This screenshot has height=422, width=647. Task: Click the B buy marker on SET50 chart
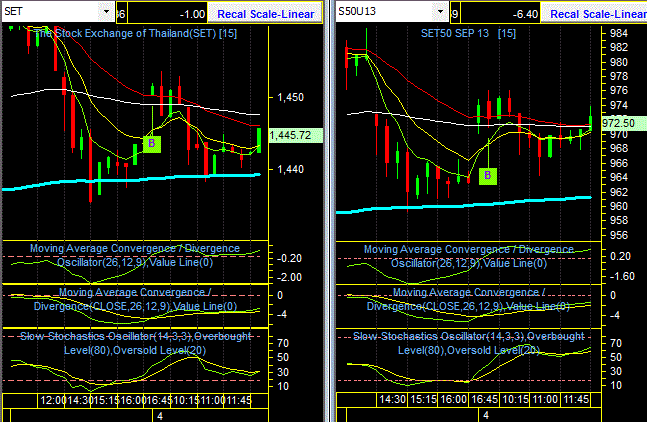click(488, 175)
